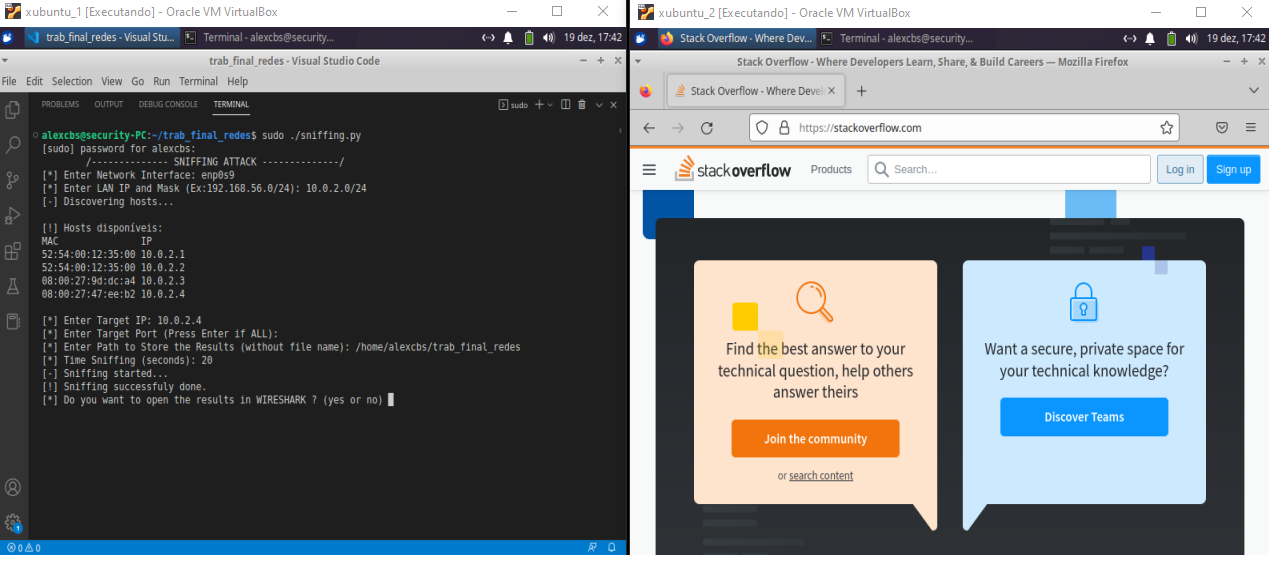1284x562 pixels.
Task: Maximize the terminal panel with the chevron
Action: coord(599,104)
